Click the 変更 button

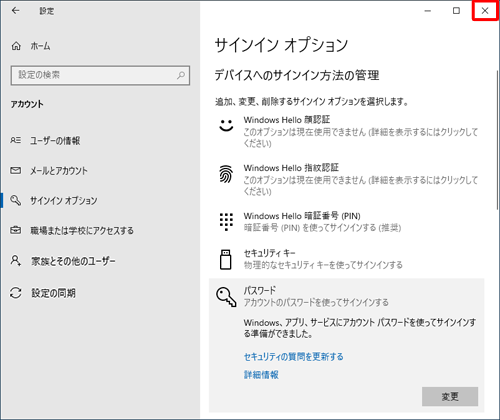(450, 397)
